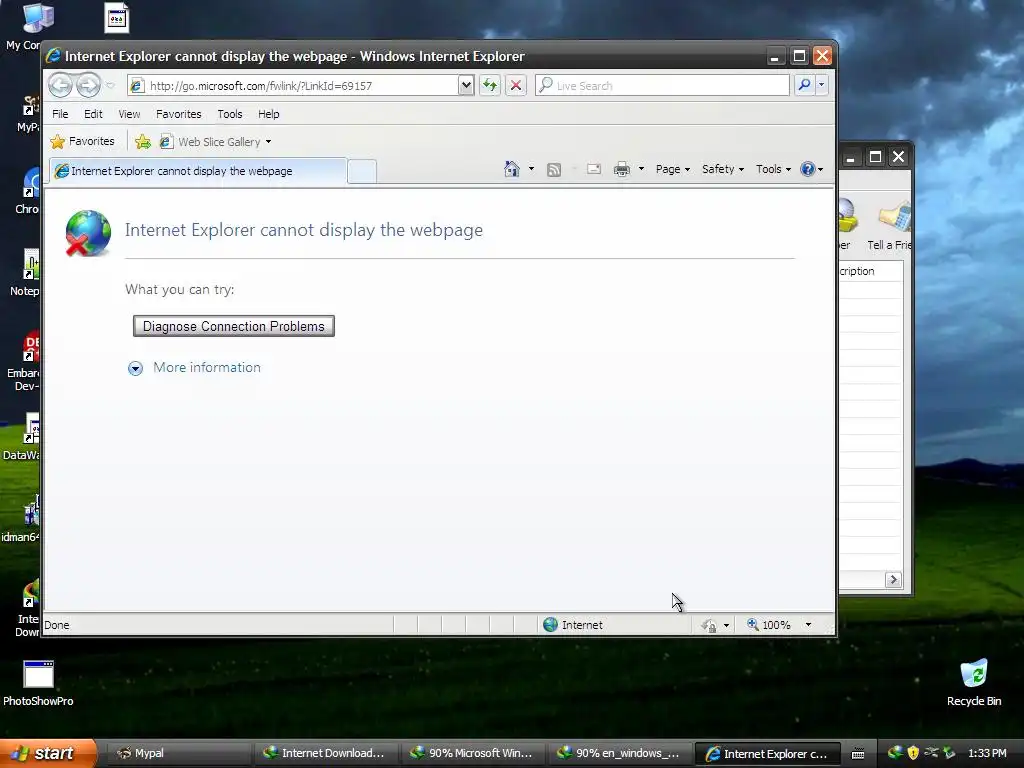Click the Description column header in background window

[870, 271]
